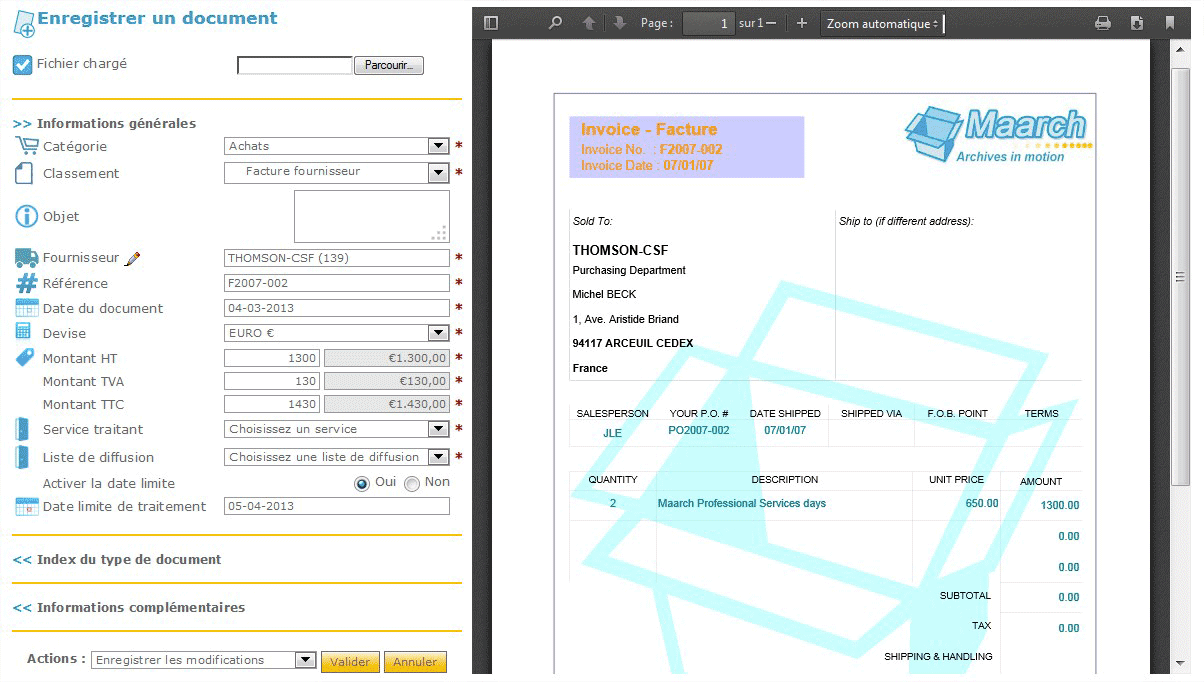This screenshot has width=1204, height=682.
Task: Click Maarch Professional Services days description
Action: (742, 504)
